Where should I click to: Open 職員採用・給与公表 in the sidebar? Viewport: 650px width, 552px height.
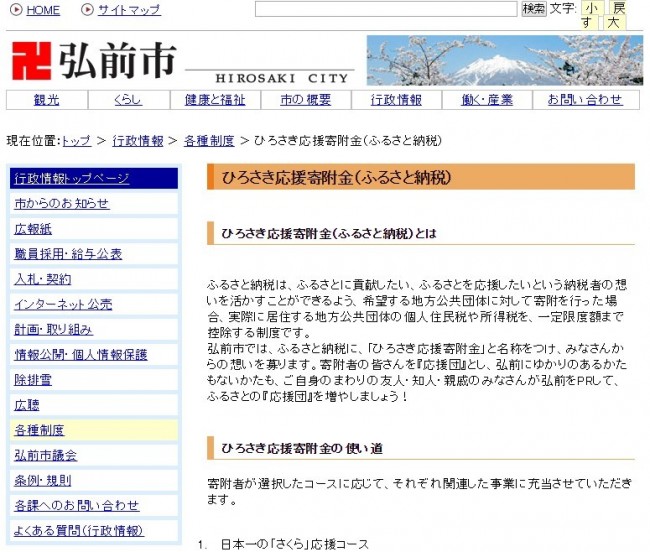[94, 254]
